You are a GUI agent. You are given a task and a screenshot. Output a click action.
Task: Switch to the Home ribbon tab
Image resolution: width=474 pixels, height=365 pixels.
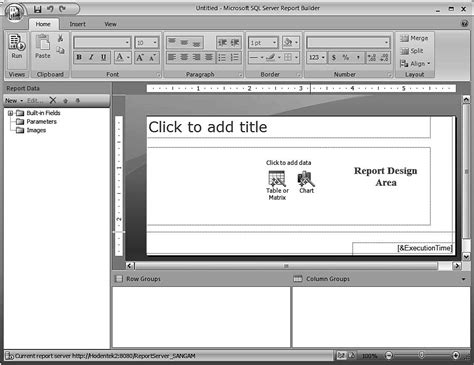[43, 24]
